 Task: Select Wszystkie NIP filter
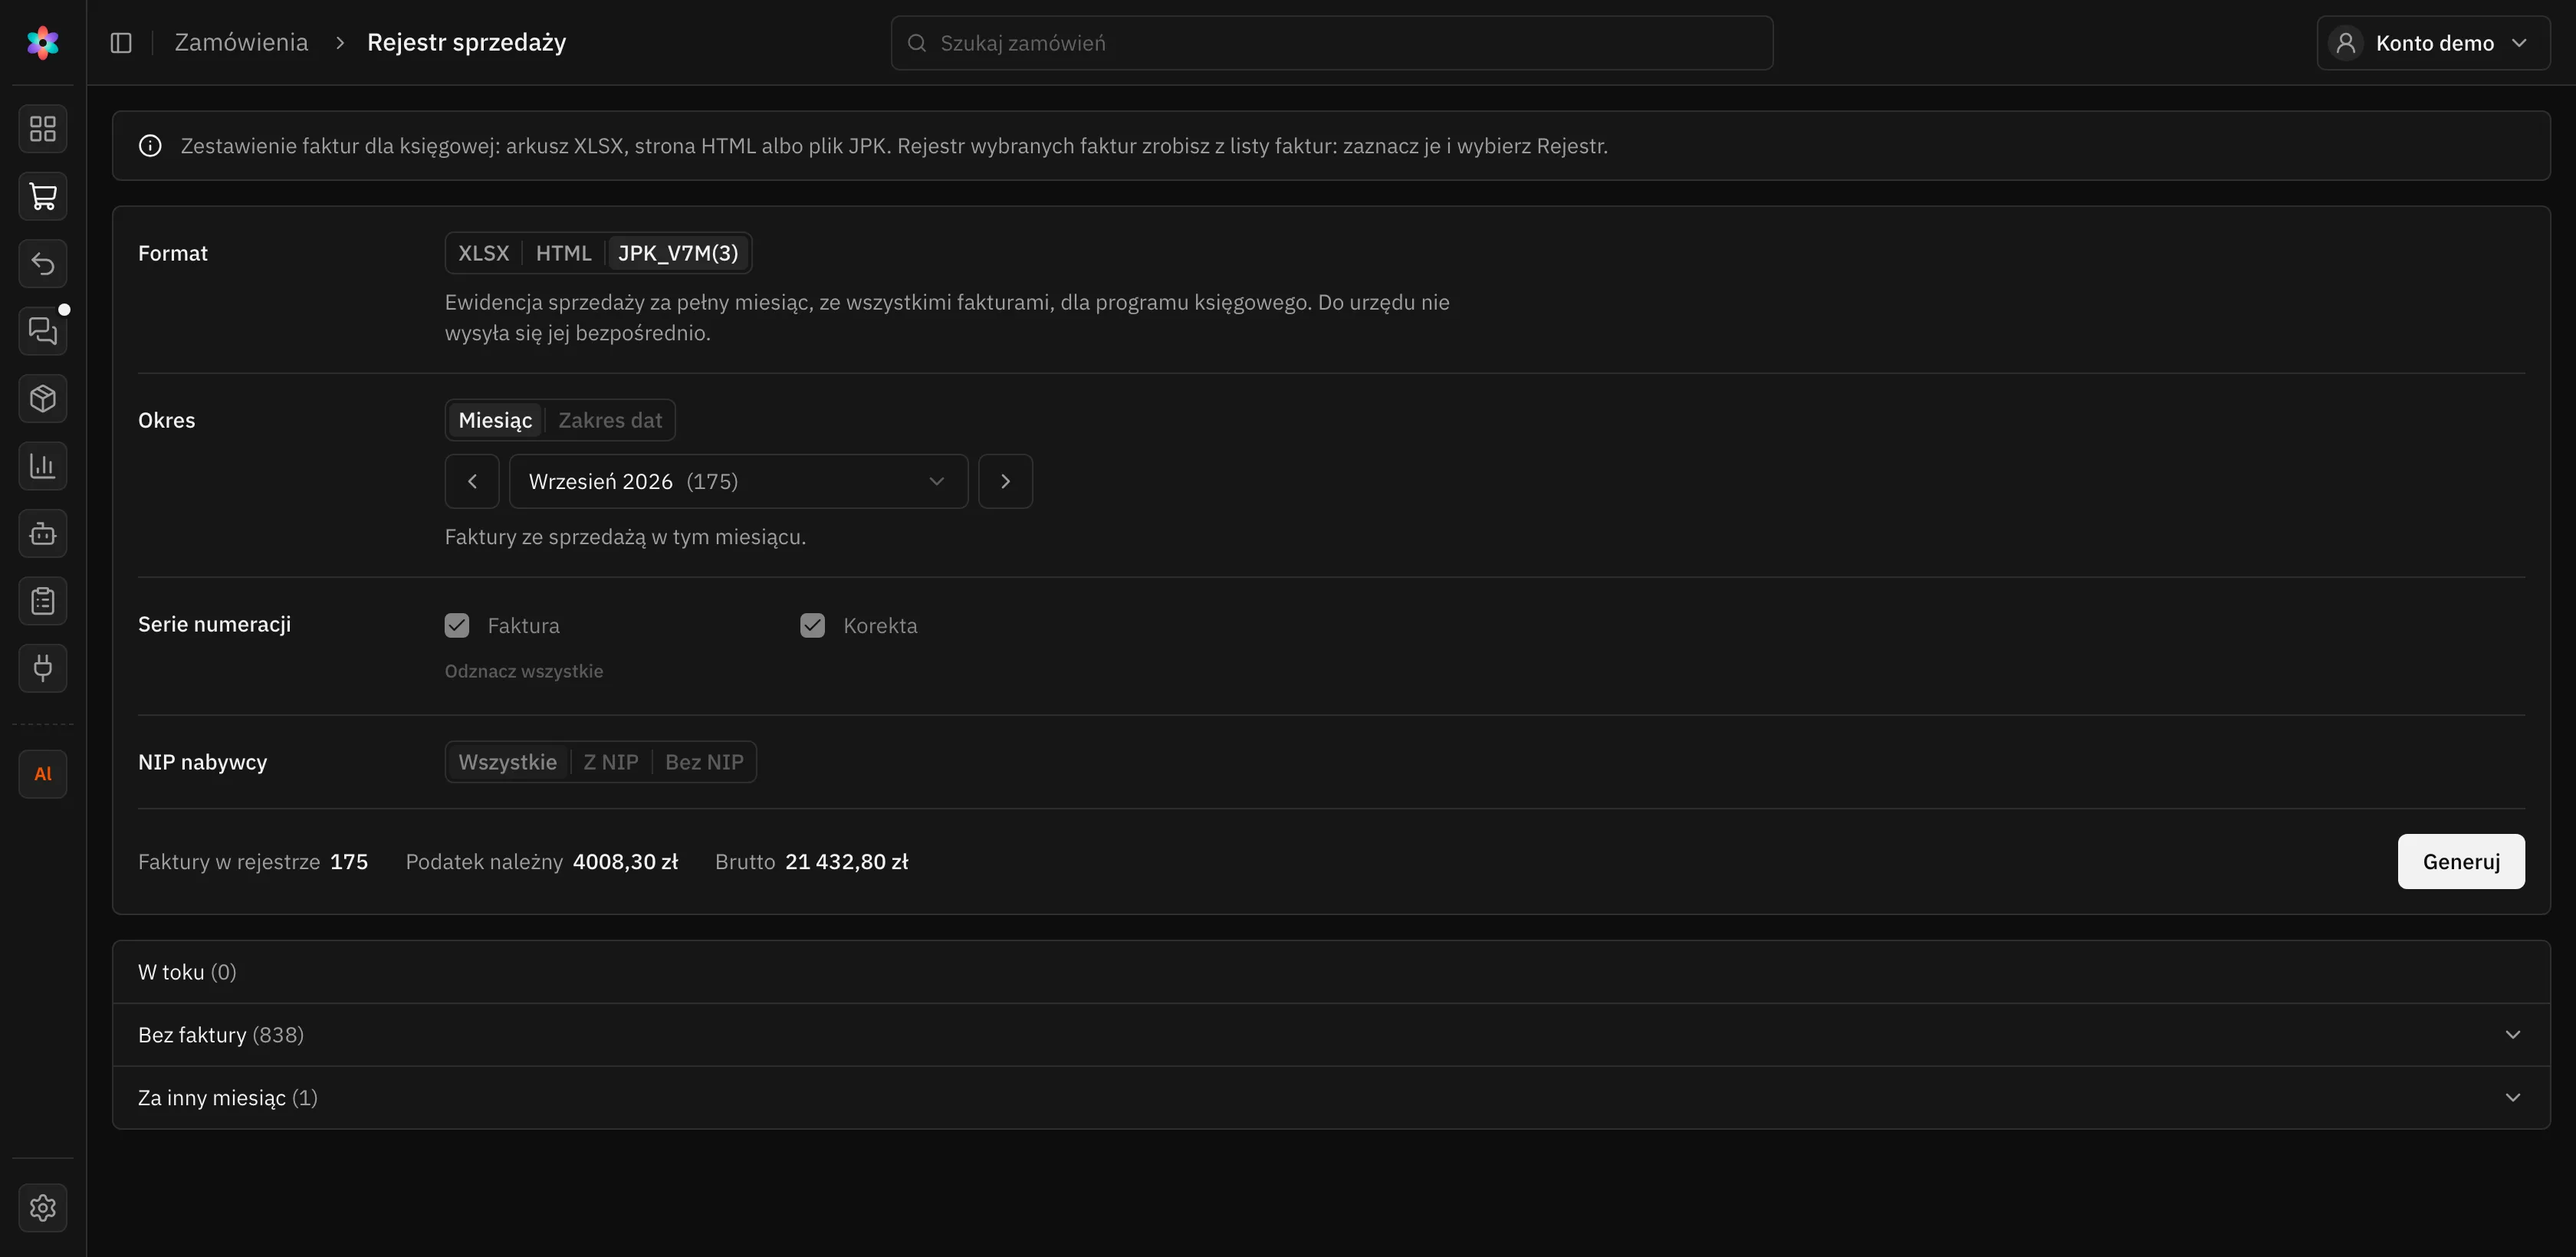(x=508, y=762)
